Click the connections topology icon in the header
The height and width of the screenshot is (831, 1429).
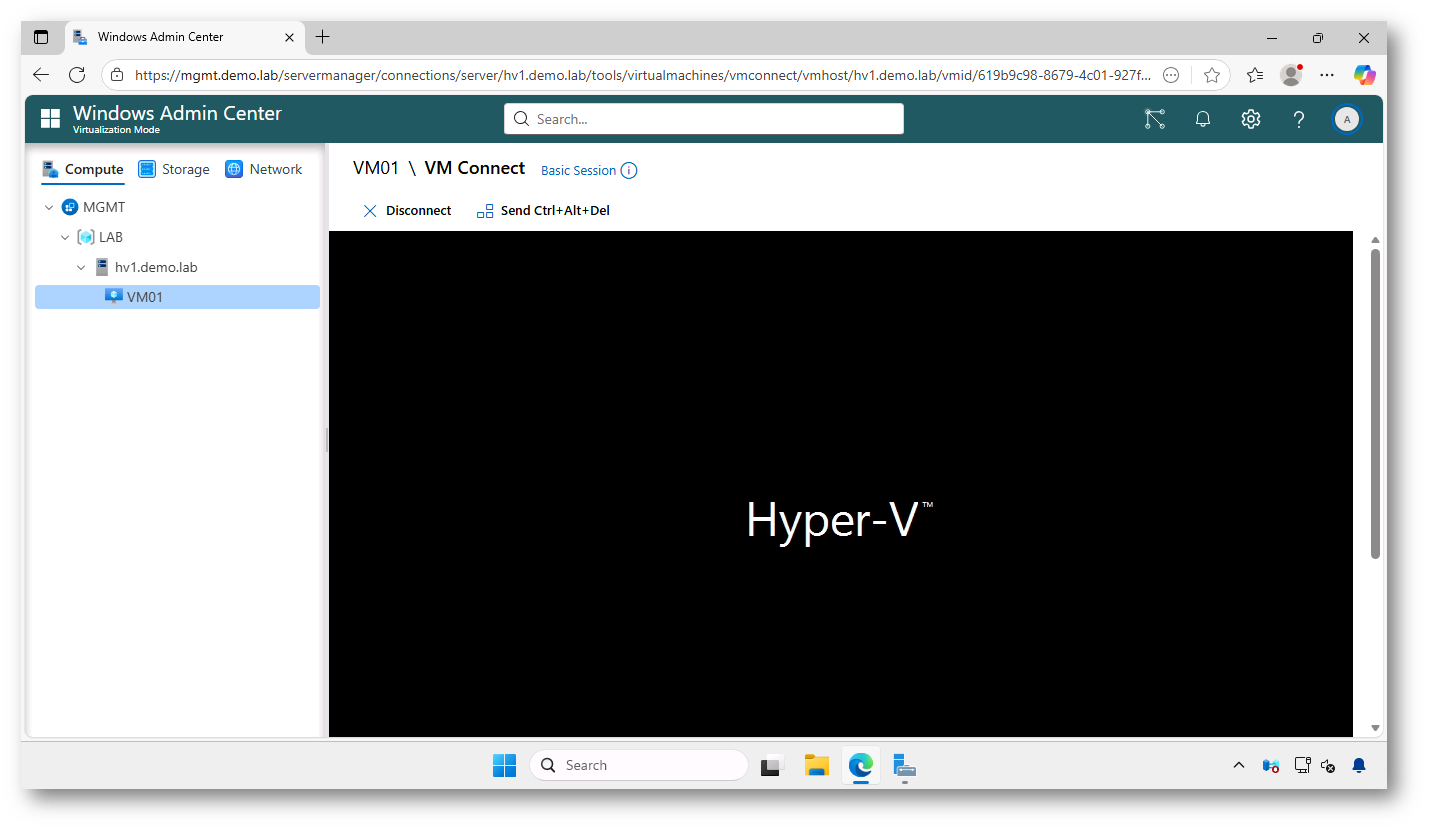click(1155, 119)
